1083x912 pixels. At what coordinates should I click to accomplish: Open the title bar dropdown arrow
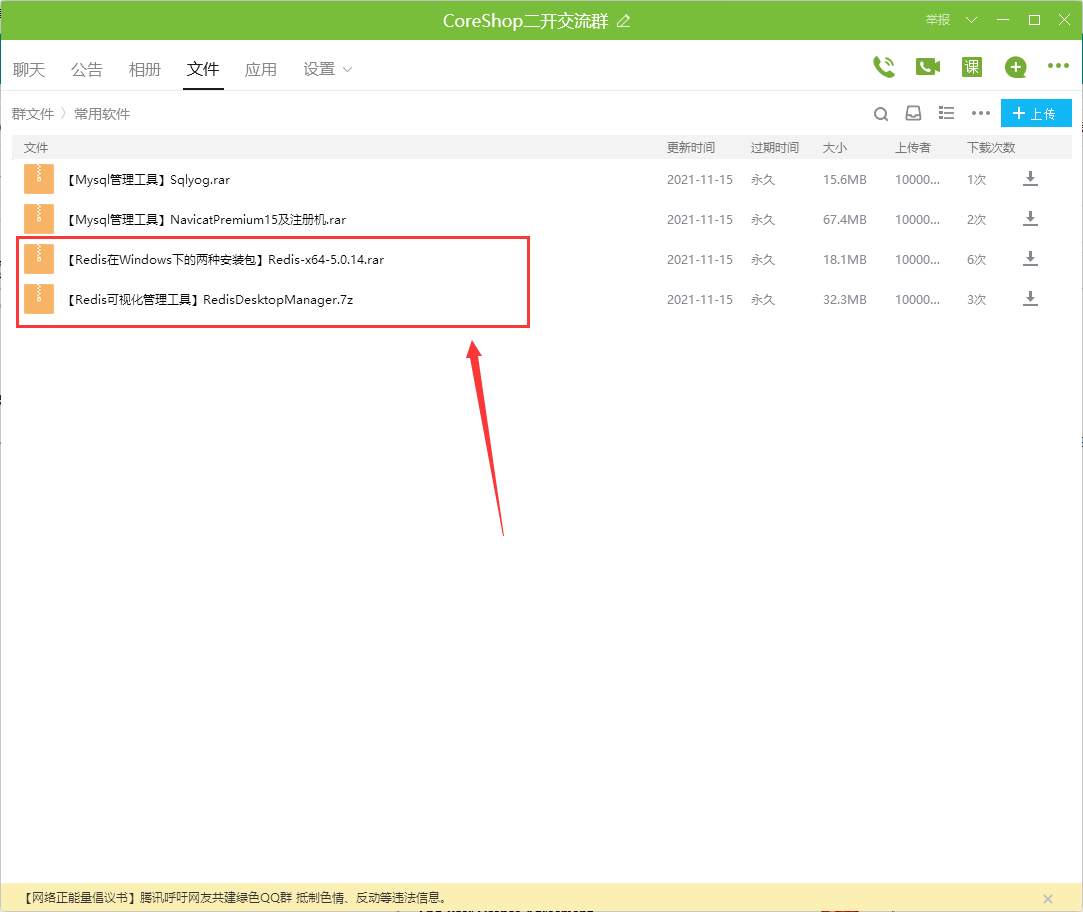(x=971, y=20)
